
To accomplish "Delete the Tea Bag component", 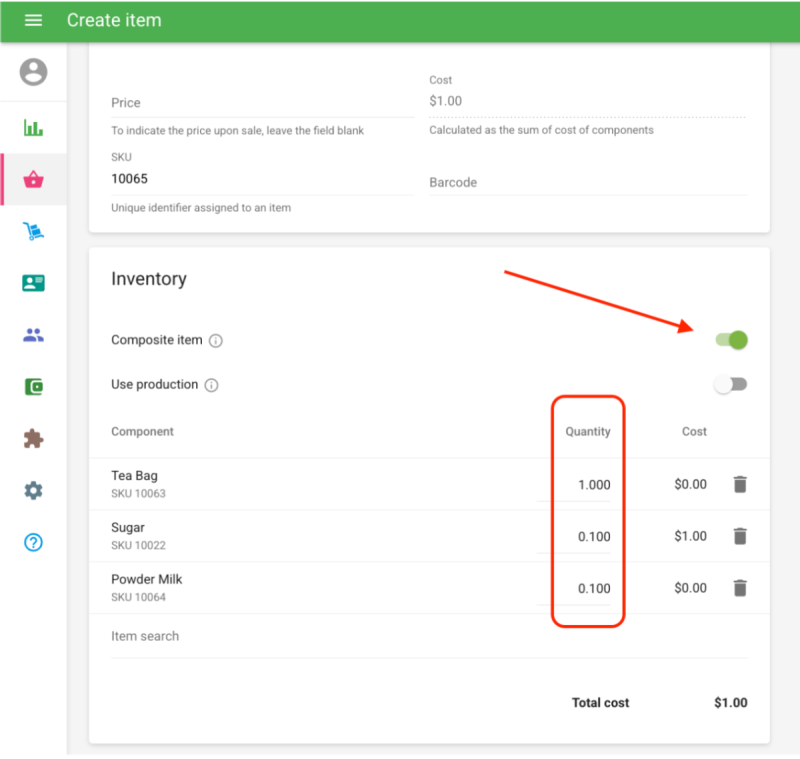I will [740, 485].
